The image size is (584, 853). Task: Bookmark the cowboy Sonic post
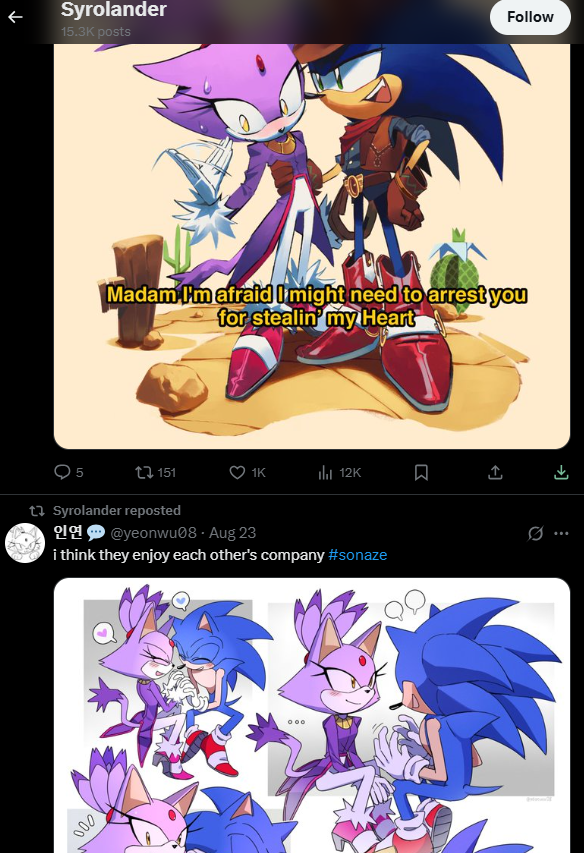click(421, 472)
